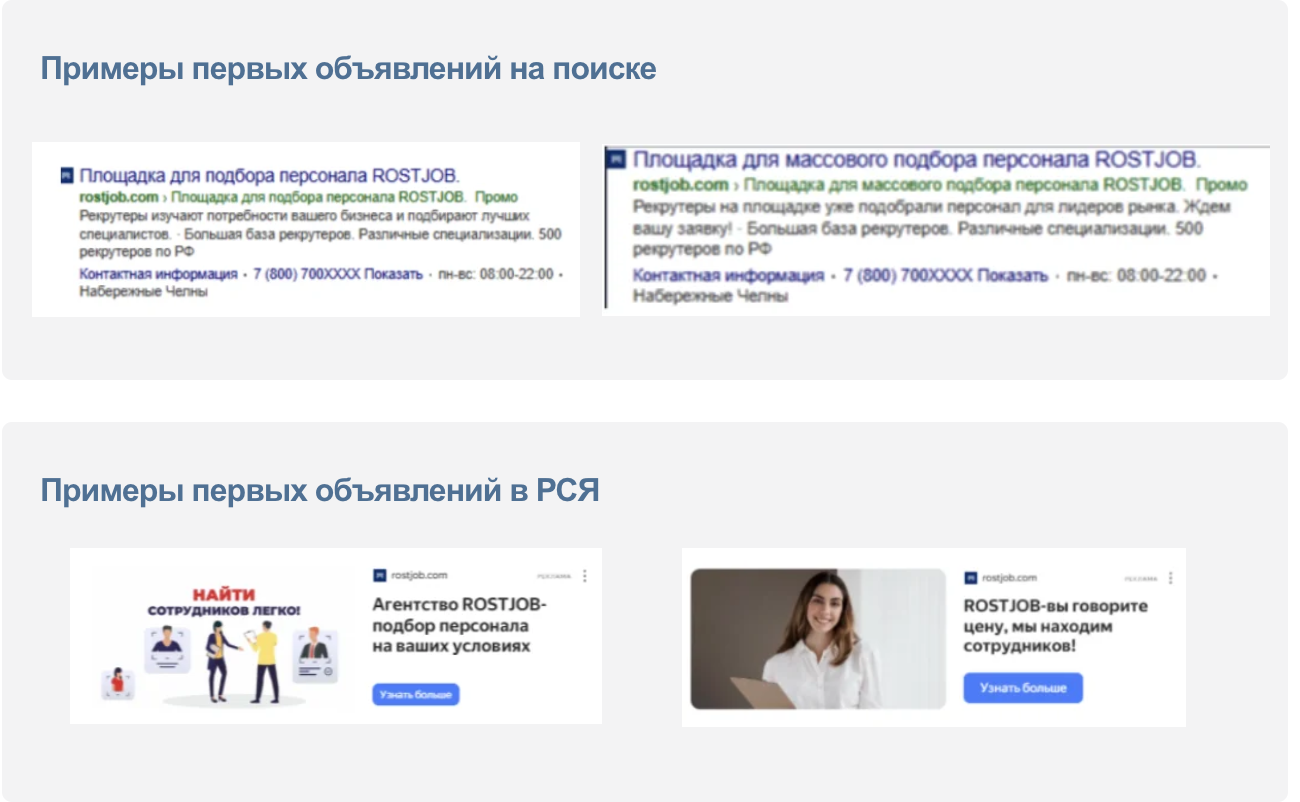1300x802 pixels.
Task: Click the Промо label in the Площадка для массового подбора ad
Action: pos(1222,185)
